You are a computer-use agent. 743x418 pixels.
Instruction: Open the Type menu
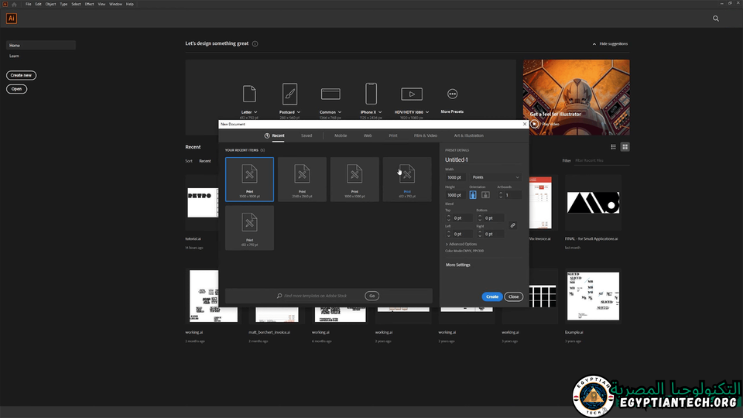63,4
